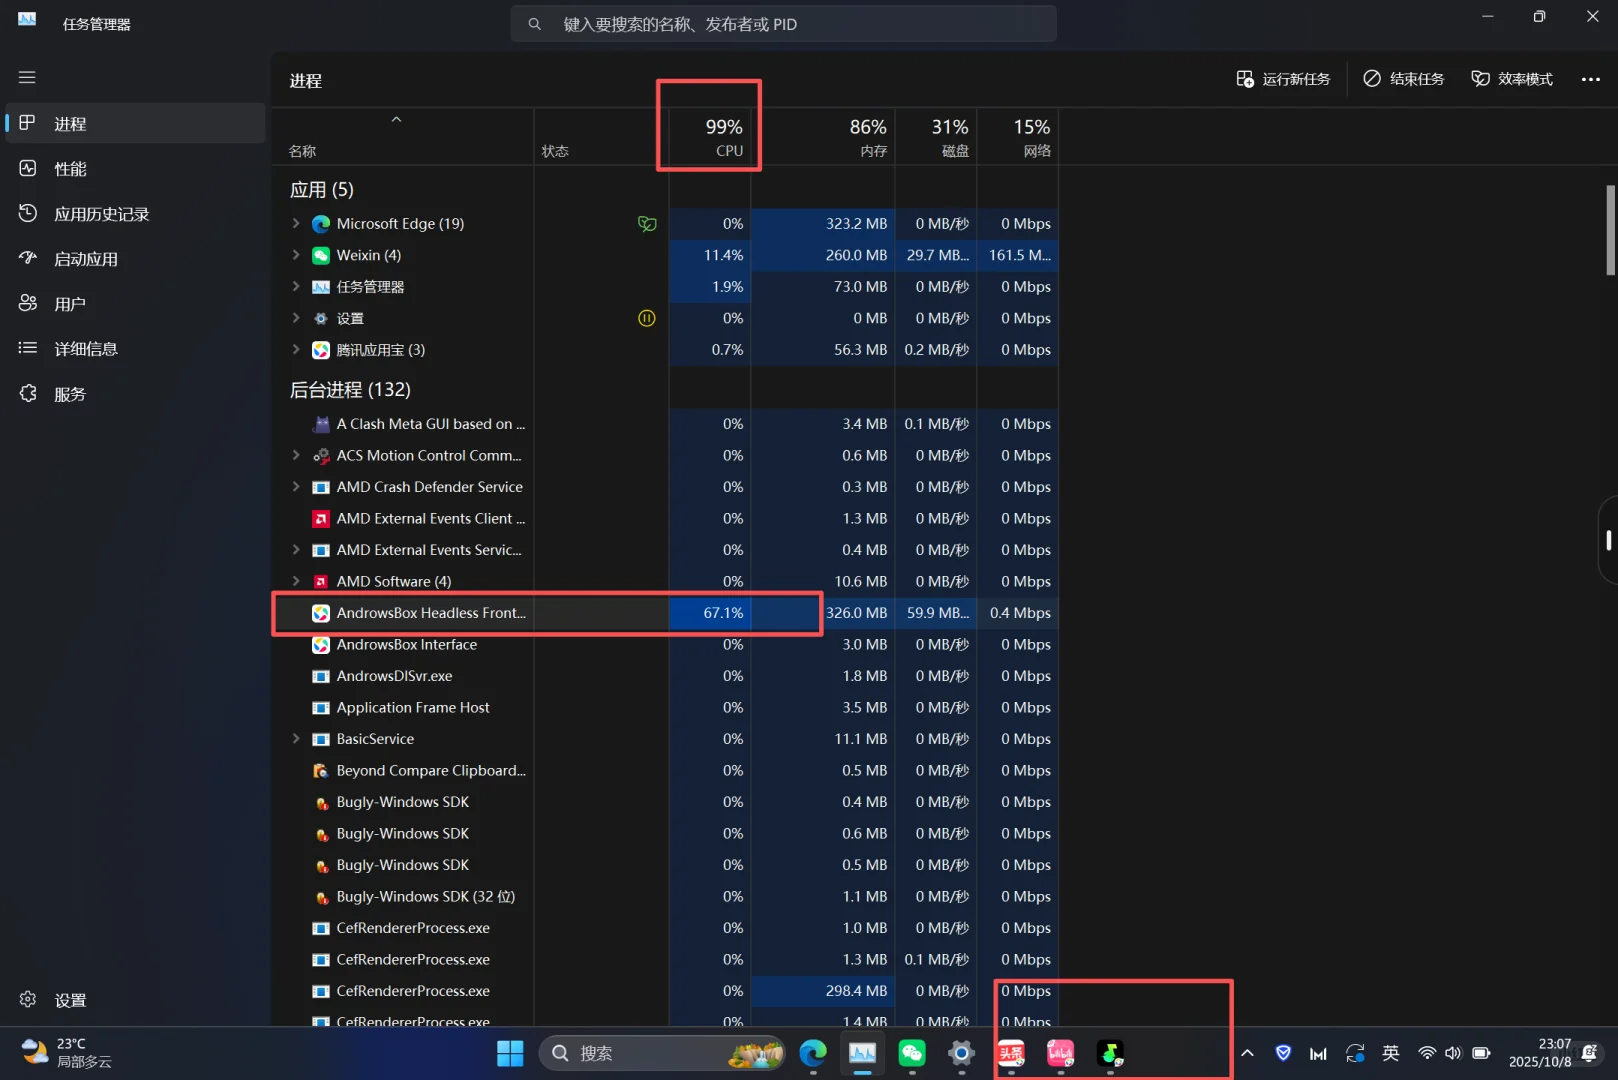Image resolution: width=1618 pixels, height=1080 pixels.
Task: Switch input language via 英 tray indicator
Action: 1390,1052
